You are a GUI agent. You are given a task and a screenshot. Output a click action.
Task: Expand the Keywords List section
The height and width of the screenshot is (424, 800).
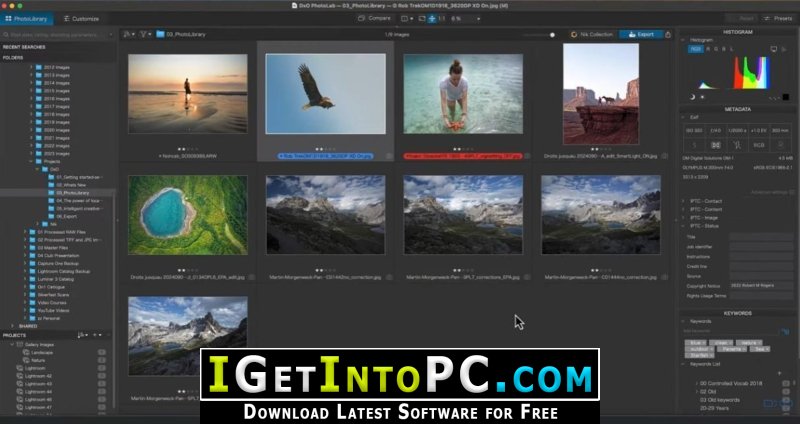[684, 364]
